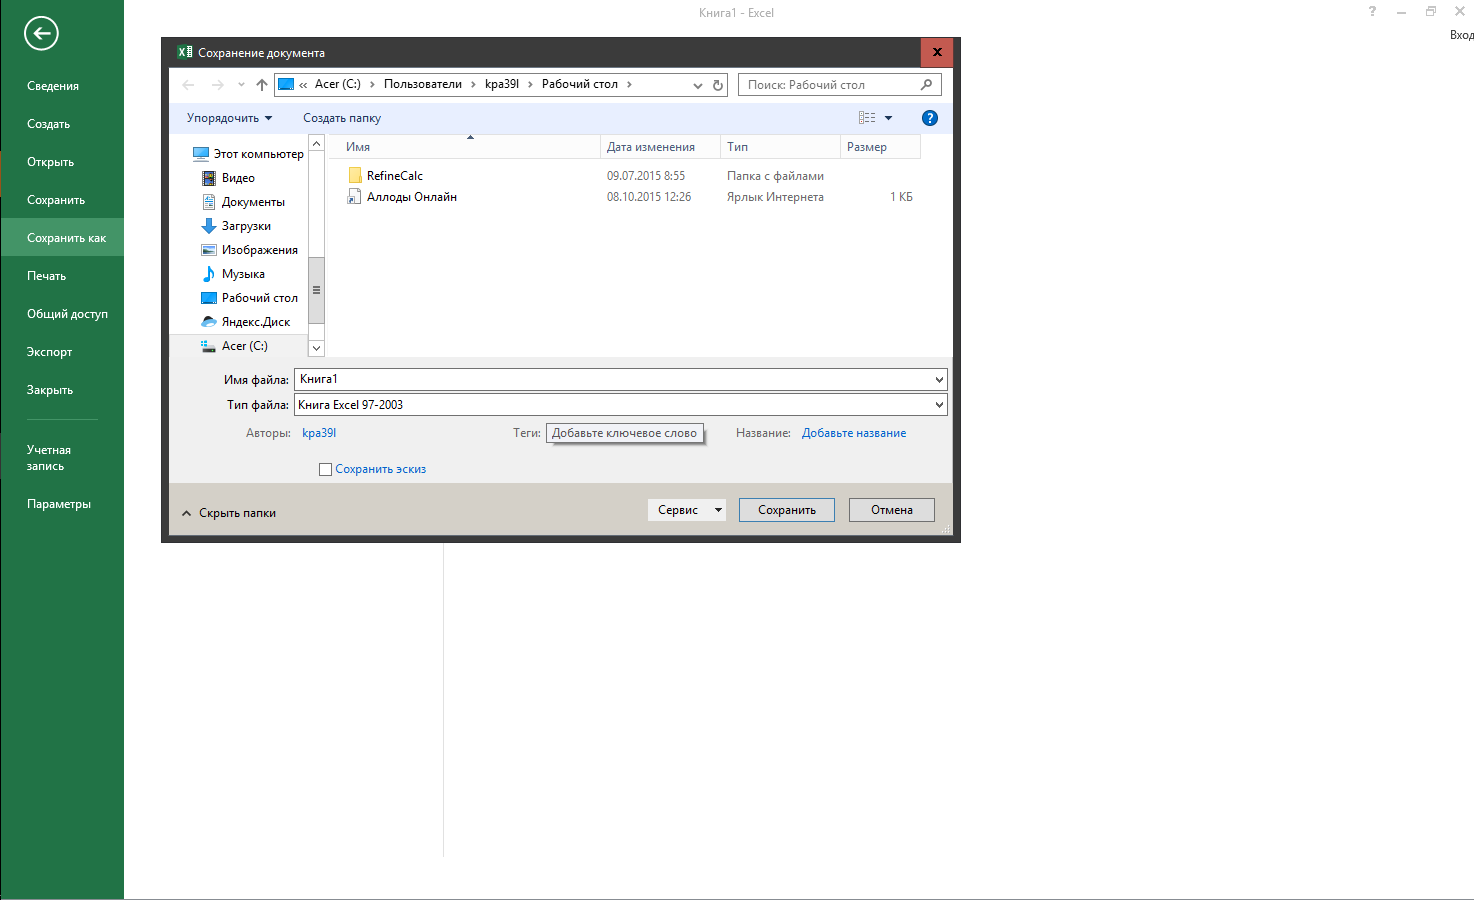Open Excel help question mark in title bar
Viewport: 1474px width, 900px height.
[1372, 12]
